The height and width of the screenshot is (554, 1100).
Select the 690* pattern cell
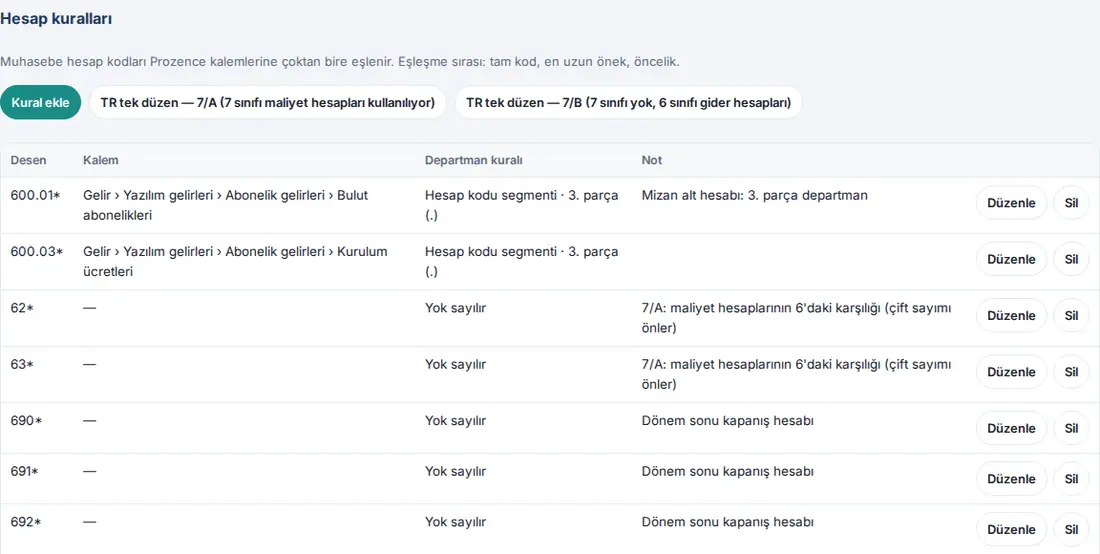tap(27, 421)
